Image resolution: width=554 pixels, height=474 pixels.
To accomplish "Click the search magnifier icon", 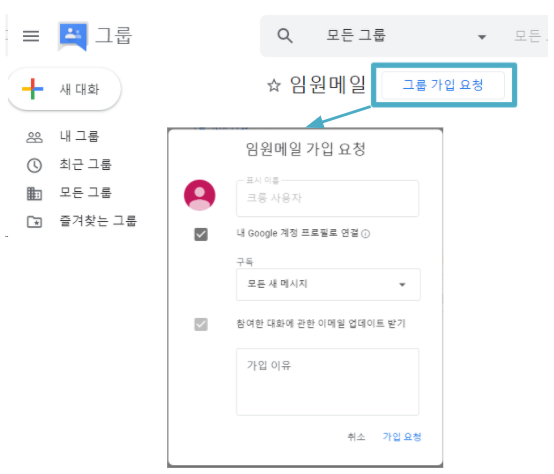I will click(x=285, y=36).
